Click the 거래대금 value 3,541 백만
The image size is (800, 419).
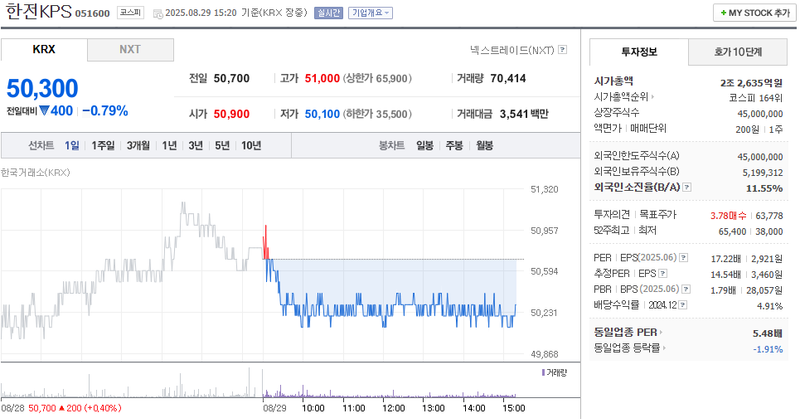[524, 114]
